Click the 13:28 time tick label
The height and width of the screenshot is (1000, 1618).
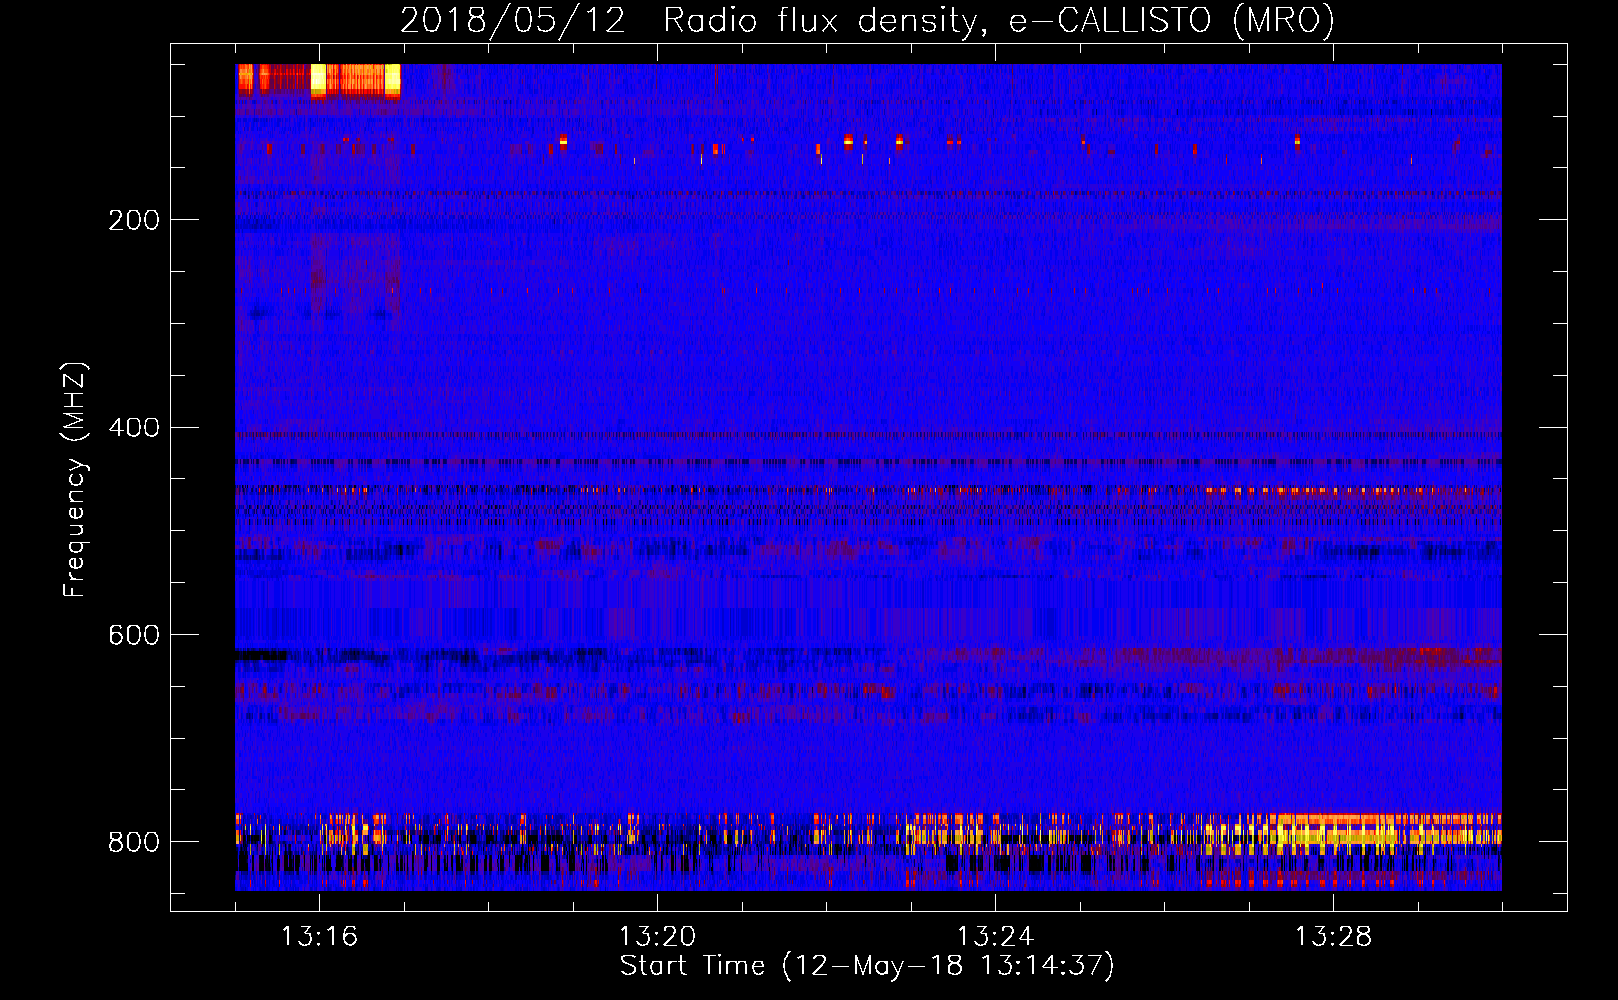(x=1333, y=936)
